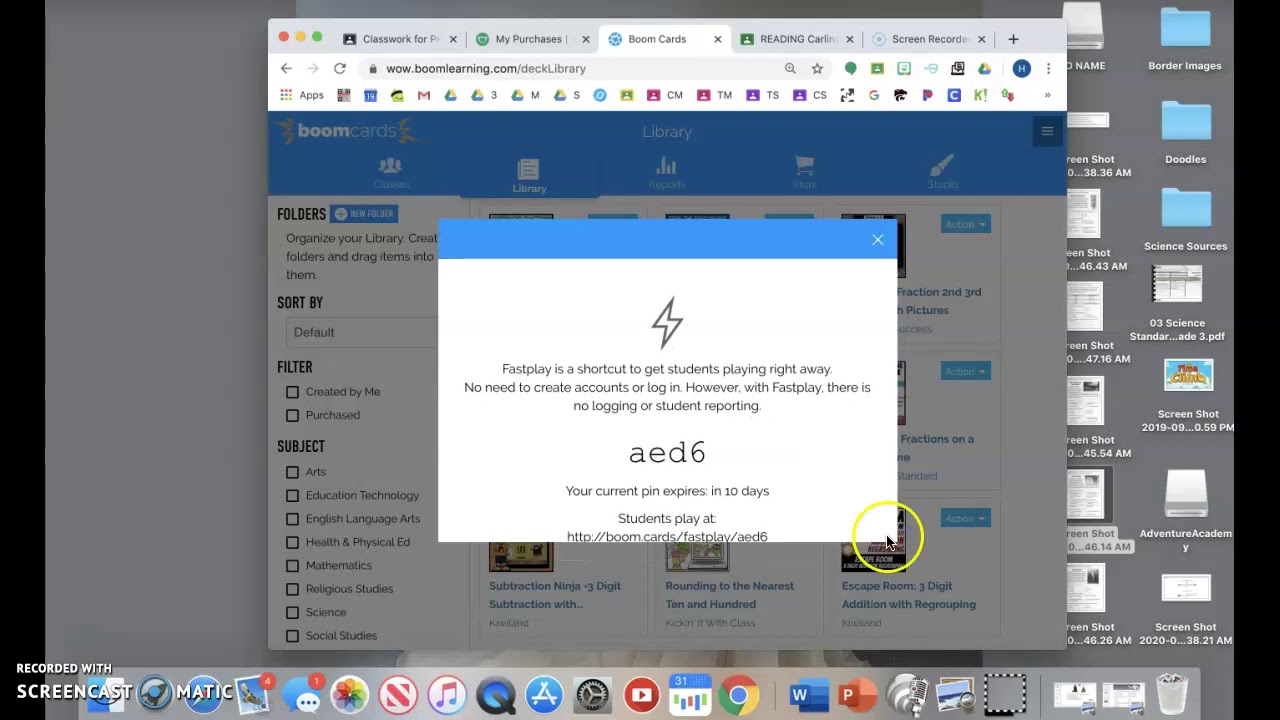This screenshot has width=1280, height=720.
Task: Click the aed6 Fastplay pin text
Action: [x=667, y=453]
